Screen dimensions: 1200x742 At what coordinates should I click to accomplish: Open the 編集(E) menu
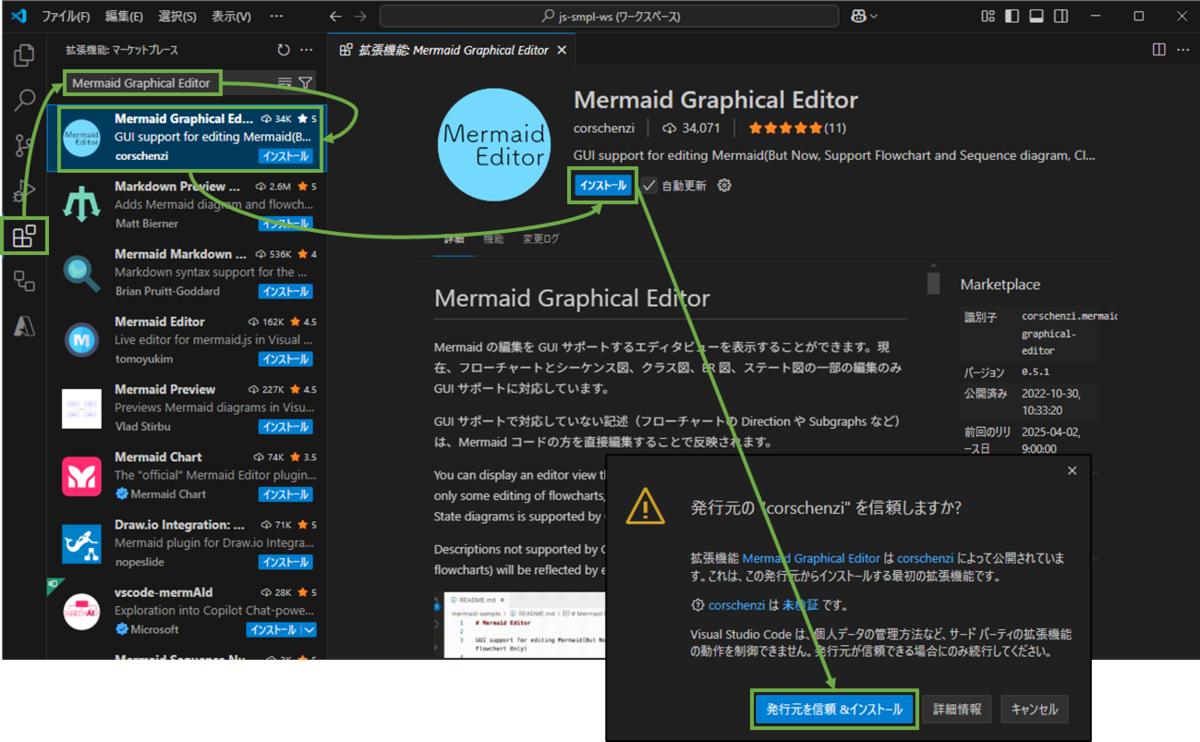[x=124, y=16]
